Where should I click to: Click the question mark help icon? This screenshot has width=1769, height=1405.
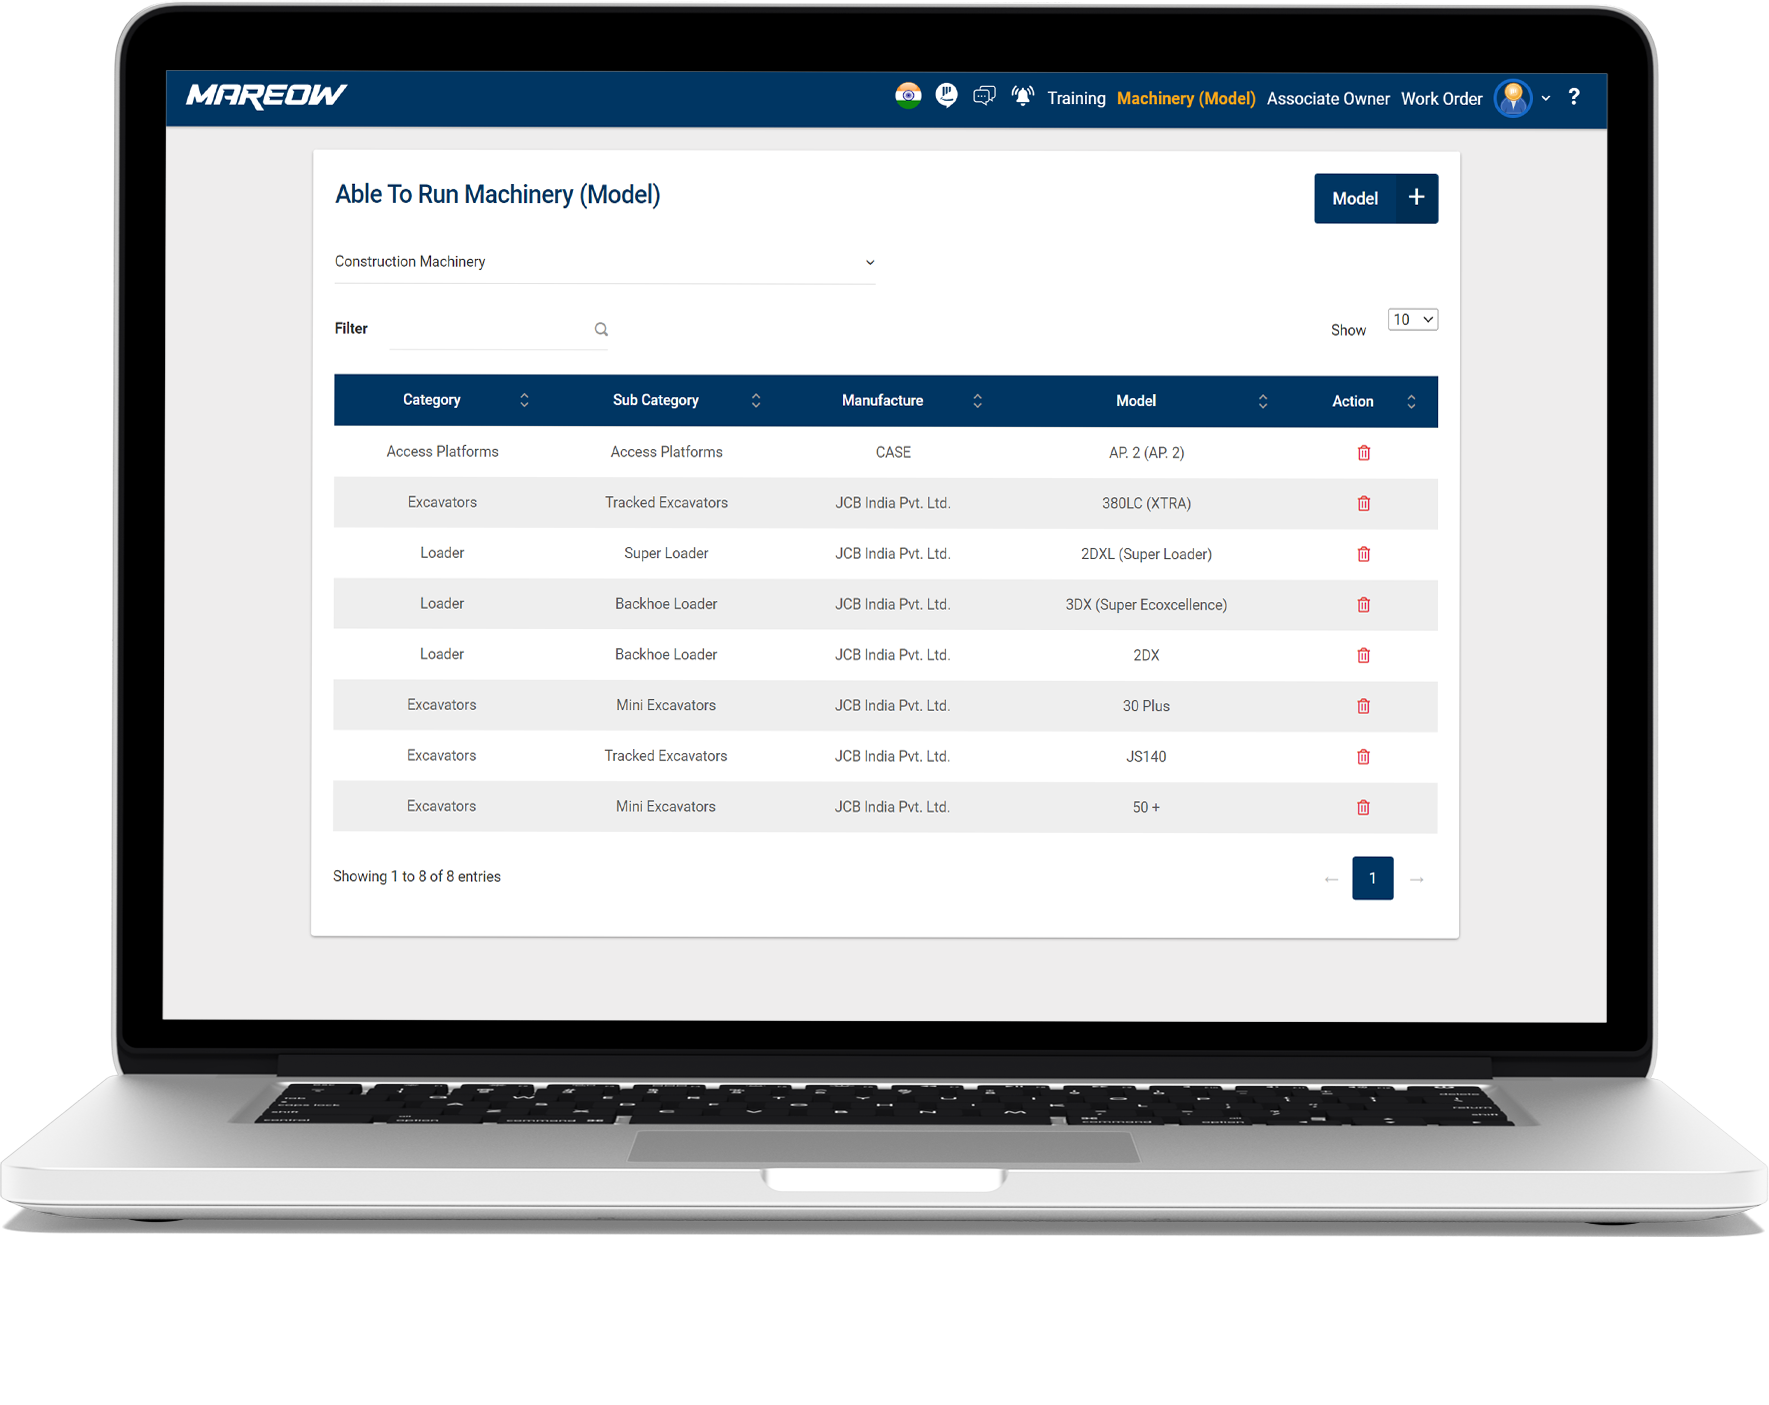1574,97
